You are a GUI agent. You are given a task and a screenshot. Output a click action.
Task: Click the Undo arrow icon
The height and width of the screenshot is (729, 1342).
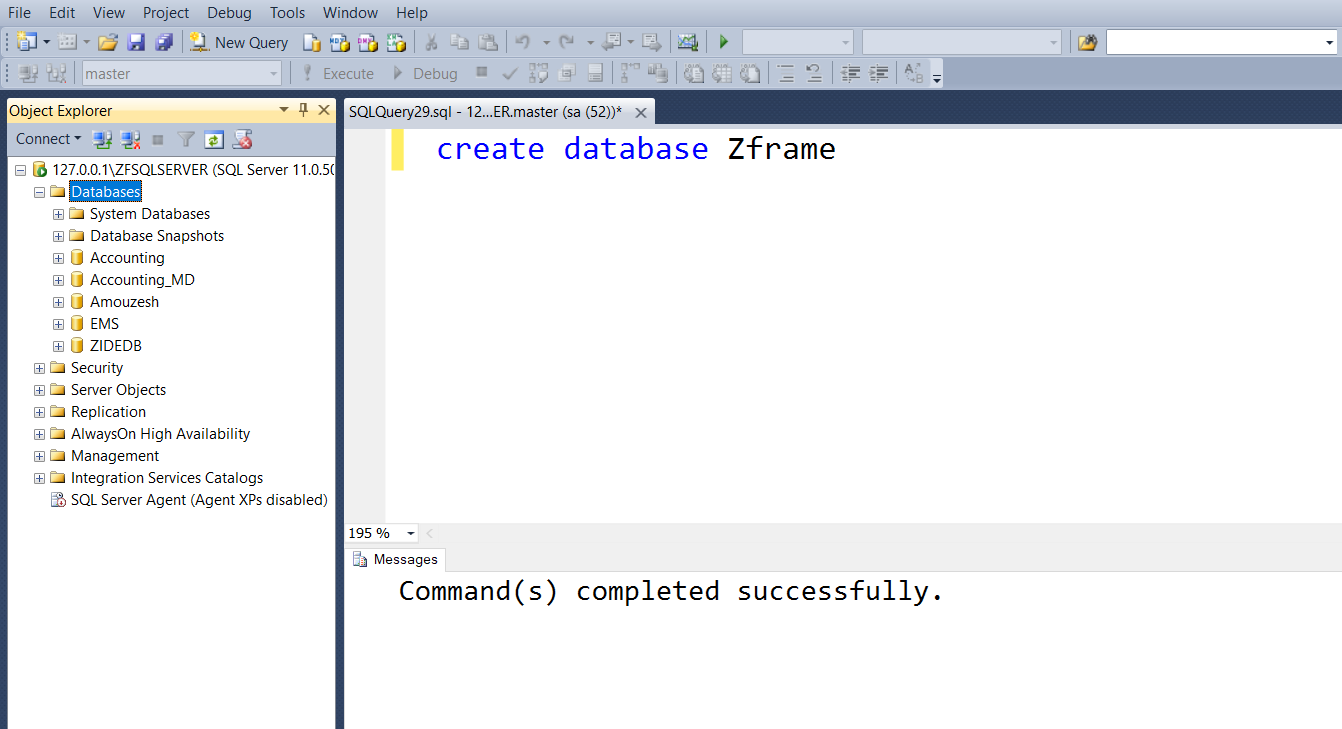pos(522,42)
